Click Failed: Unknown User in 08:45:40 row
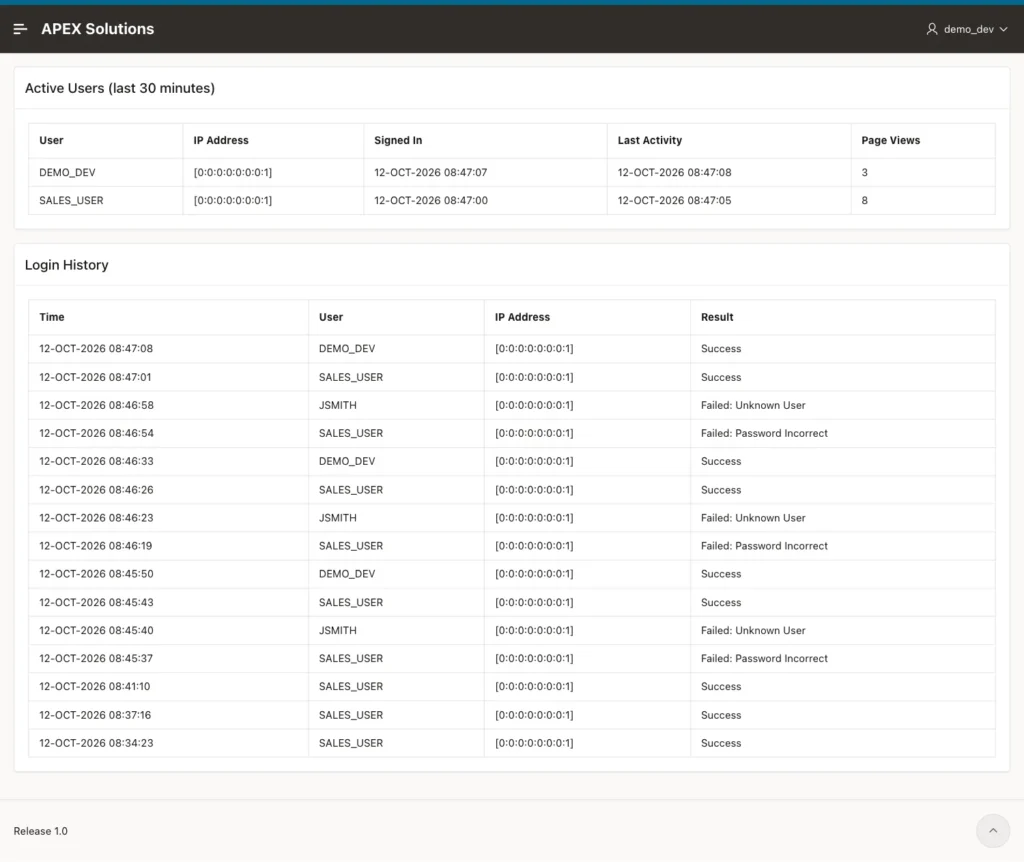Screen dimensions: 1024x862 click(753, 630)
